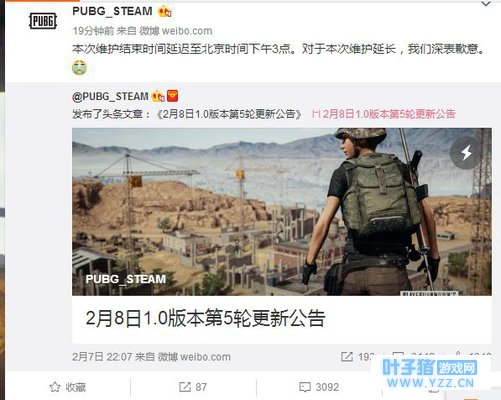Open the PUBG avatar logo
501x400 pixels.
[x=43, y=21]
